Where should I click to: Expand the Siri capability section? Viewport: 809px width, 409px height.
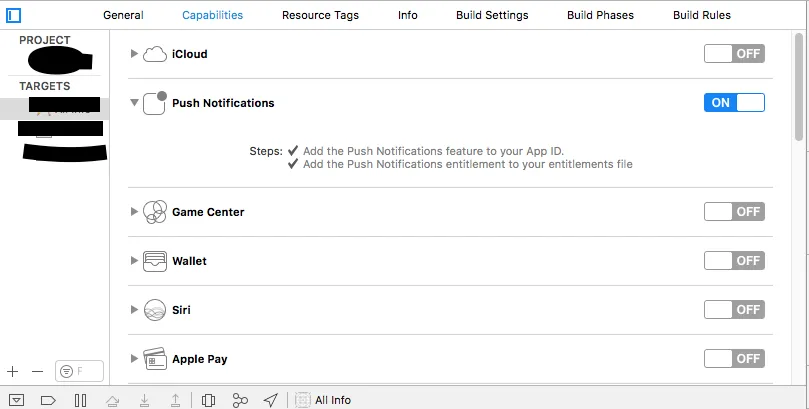135,310
